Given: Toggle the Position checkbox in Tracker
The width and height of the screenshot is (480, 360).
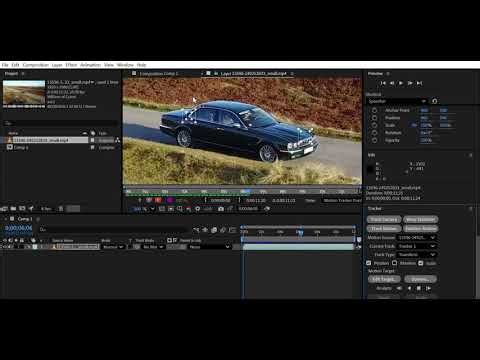Looking at the screenshot, I should (369, 263).
